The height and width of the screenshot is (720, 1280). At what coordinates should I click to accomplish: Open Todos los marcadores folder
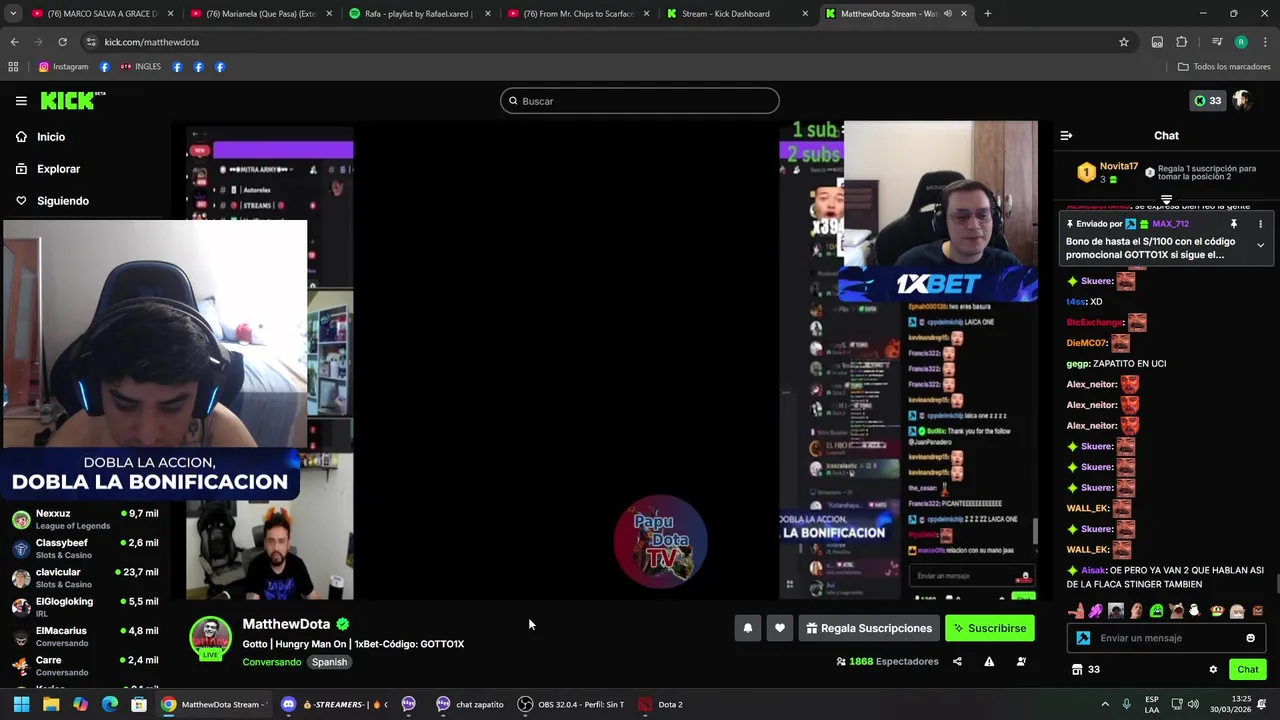pyautogui.click(x=1224, y=67)
